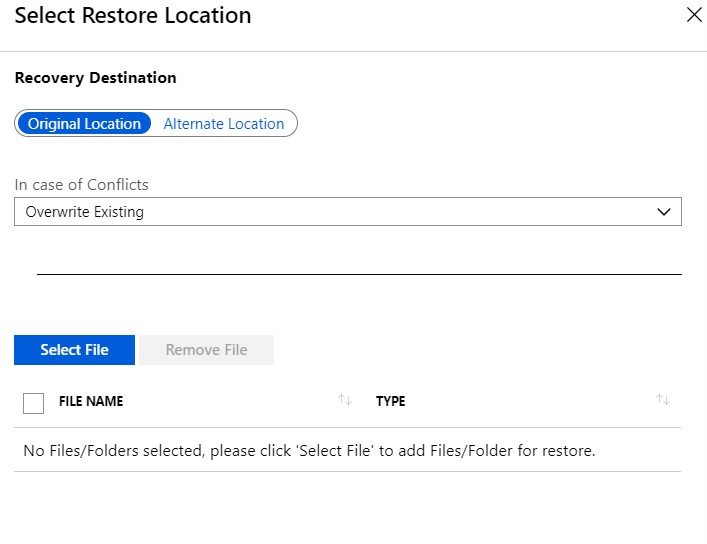Click the Recovery Destination heading
Screen dimensions: 707x544
[96, 78]
